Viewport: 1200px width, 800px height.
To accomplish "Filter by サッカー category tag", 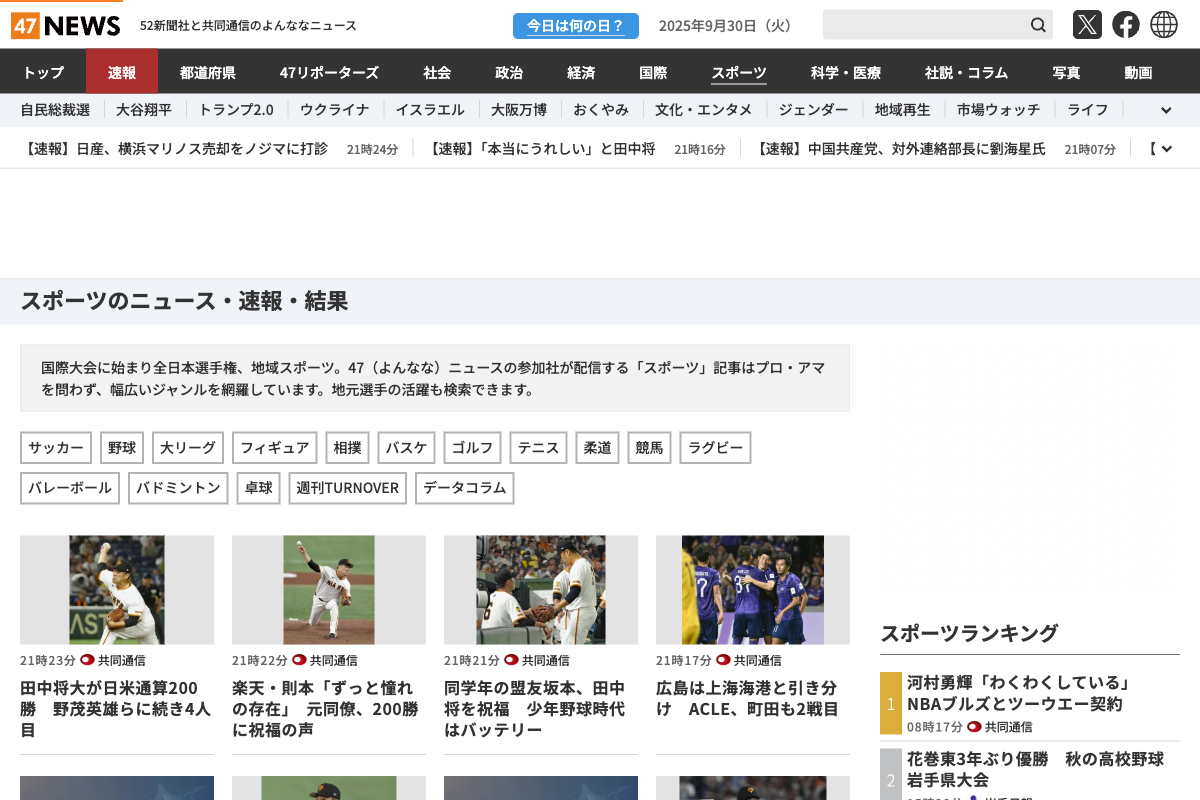I will coord(56,448).
